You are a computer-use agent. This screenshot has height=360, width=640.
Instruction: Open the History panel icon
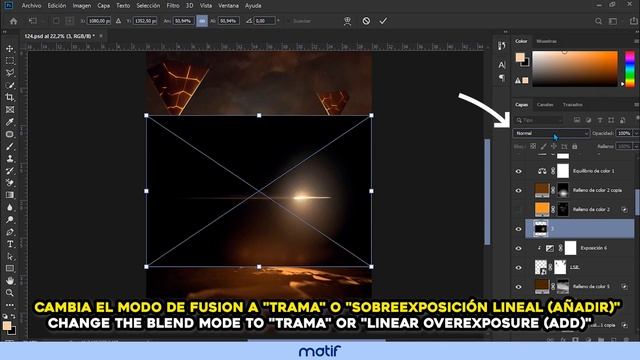(x=502, y=46)
